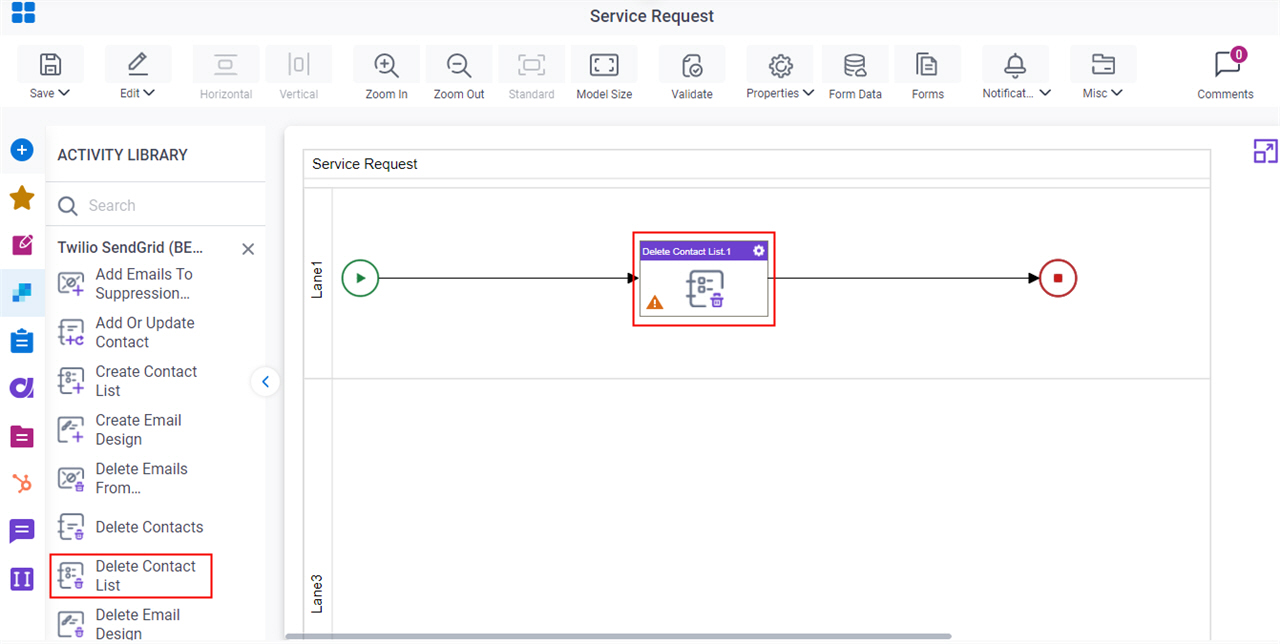Image resolution: width=1280 pixels, height=644 pixels.
Task: Click the Start event circle
Action: coord(360,278)
